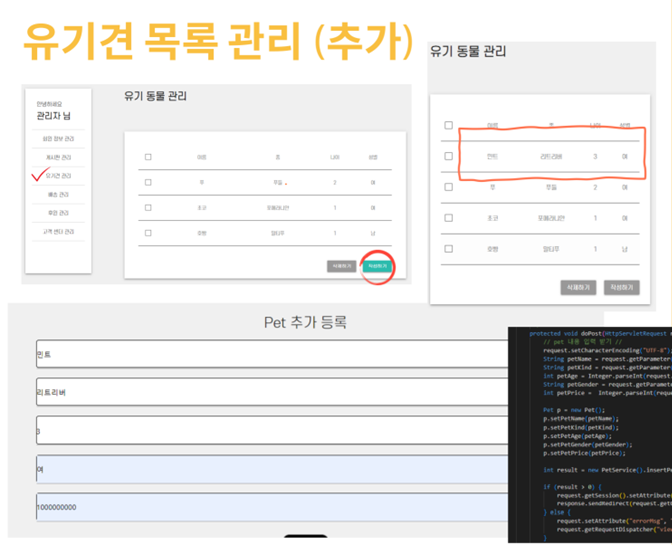Check the 초코 row in right list

tap(448, 218)
